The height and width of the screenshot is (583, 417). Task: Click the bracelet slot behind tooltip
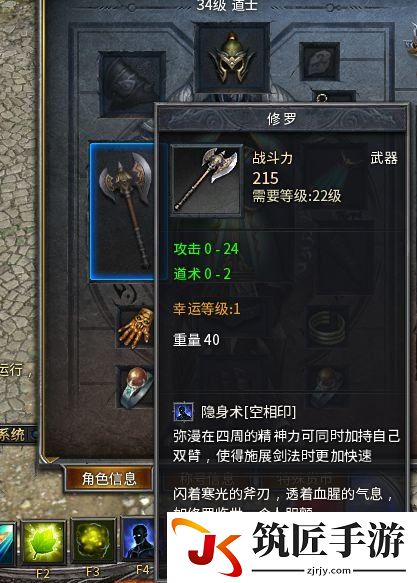326,328
